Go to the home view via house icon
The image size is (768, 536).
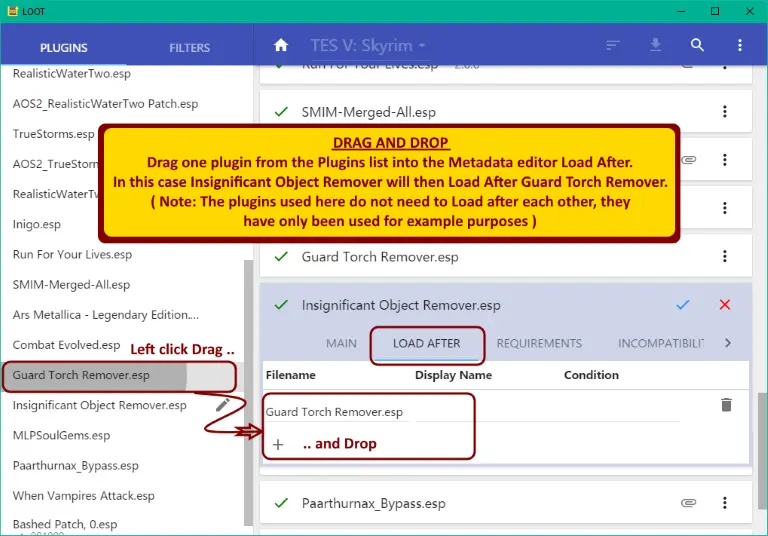coord(281,46)
